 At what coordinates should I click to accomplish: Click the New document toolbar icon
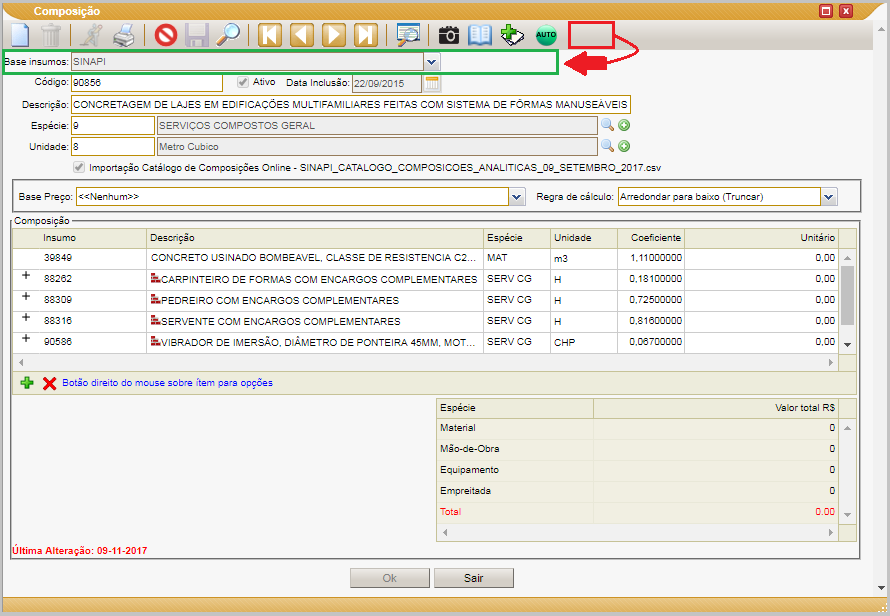[x=20, y=35]
